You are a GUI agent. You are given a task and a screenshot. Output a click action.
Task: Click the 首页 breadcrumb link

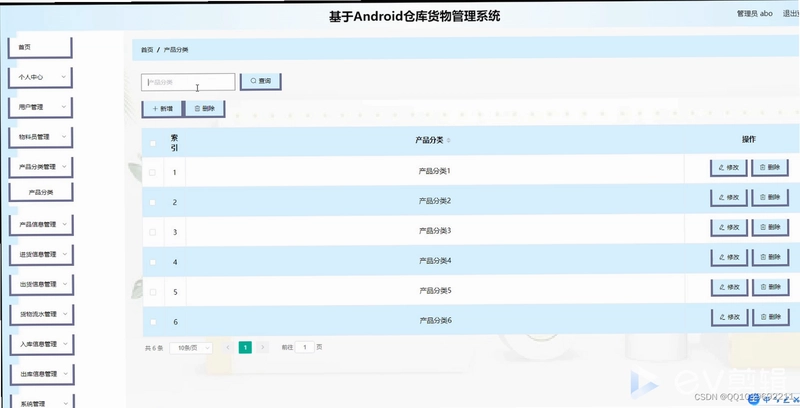click(147, 50)
